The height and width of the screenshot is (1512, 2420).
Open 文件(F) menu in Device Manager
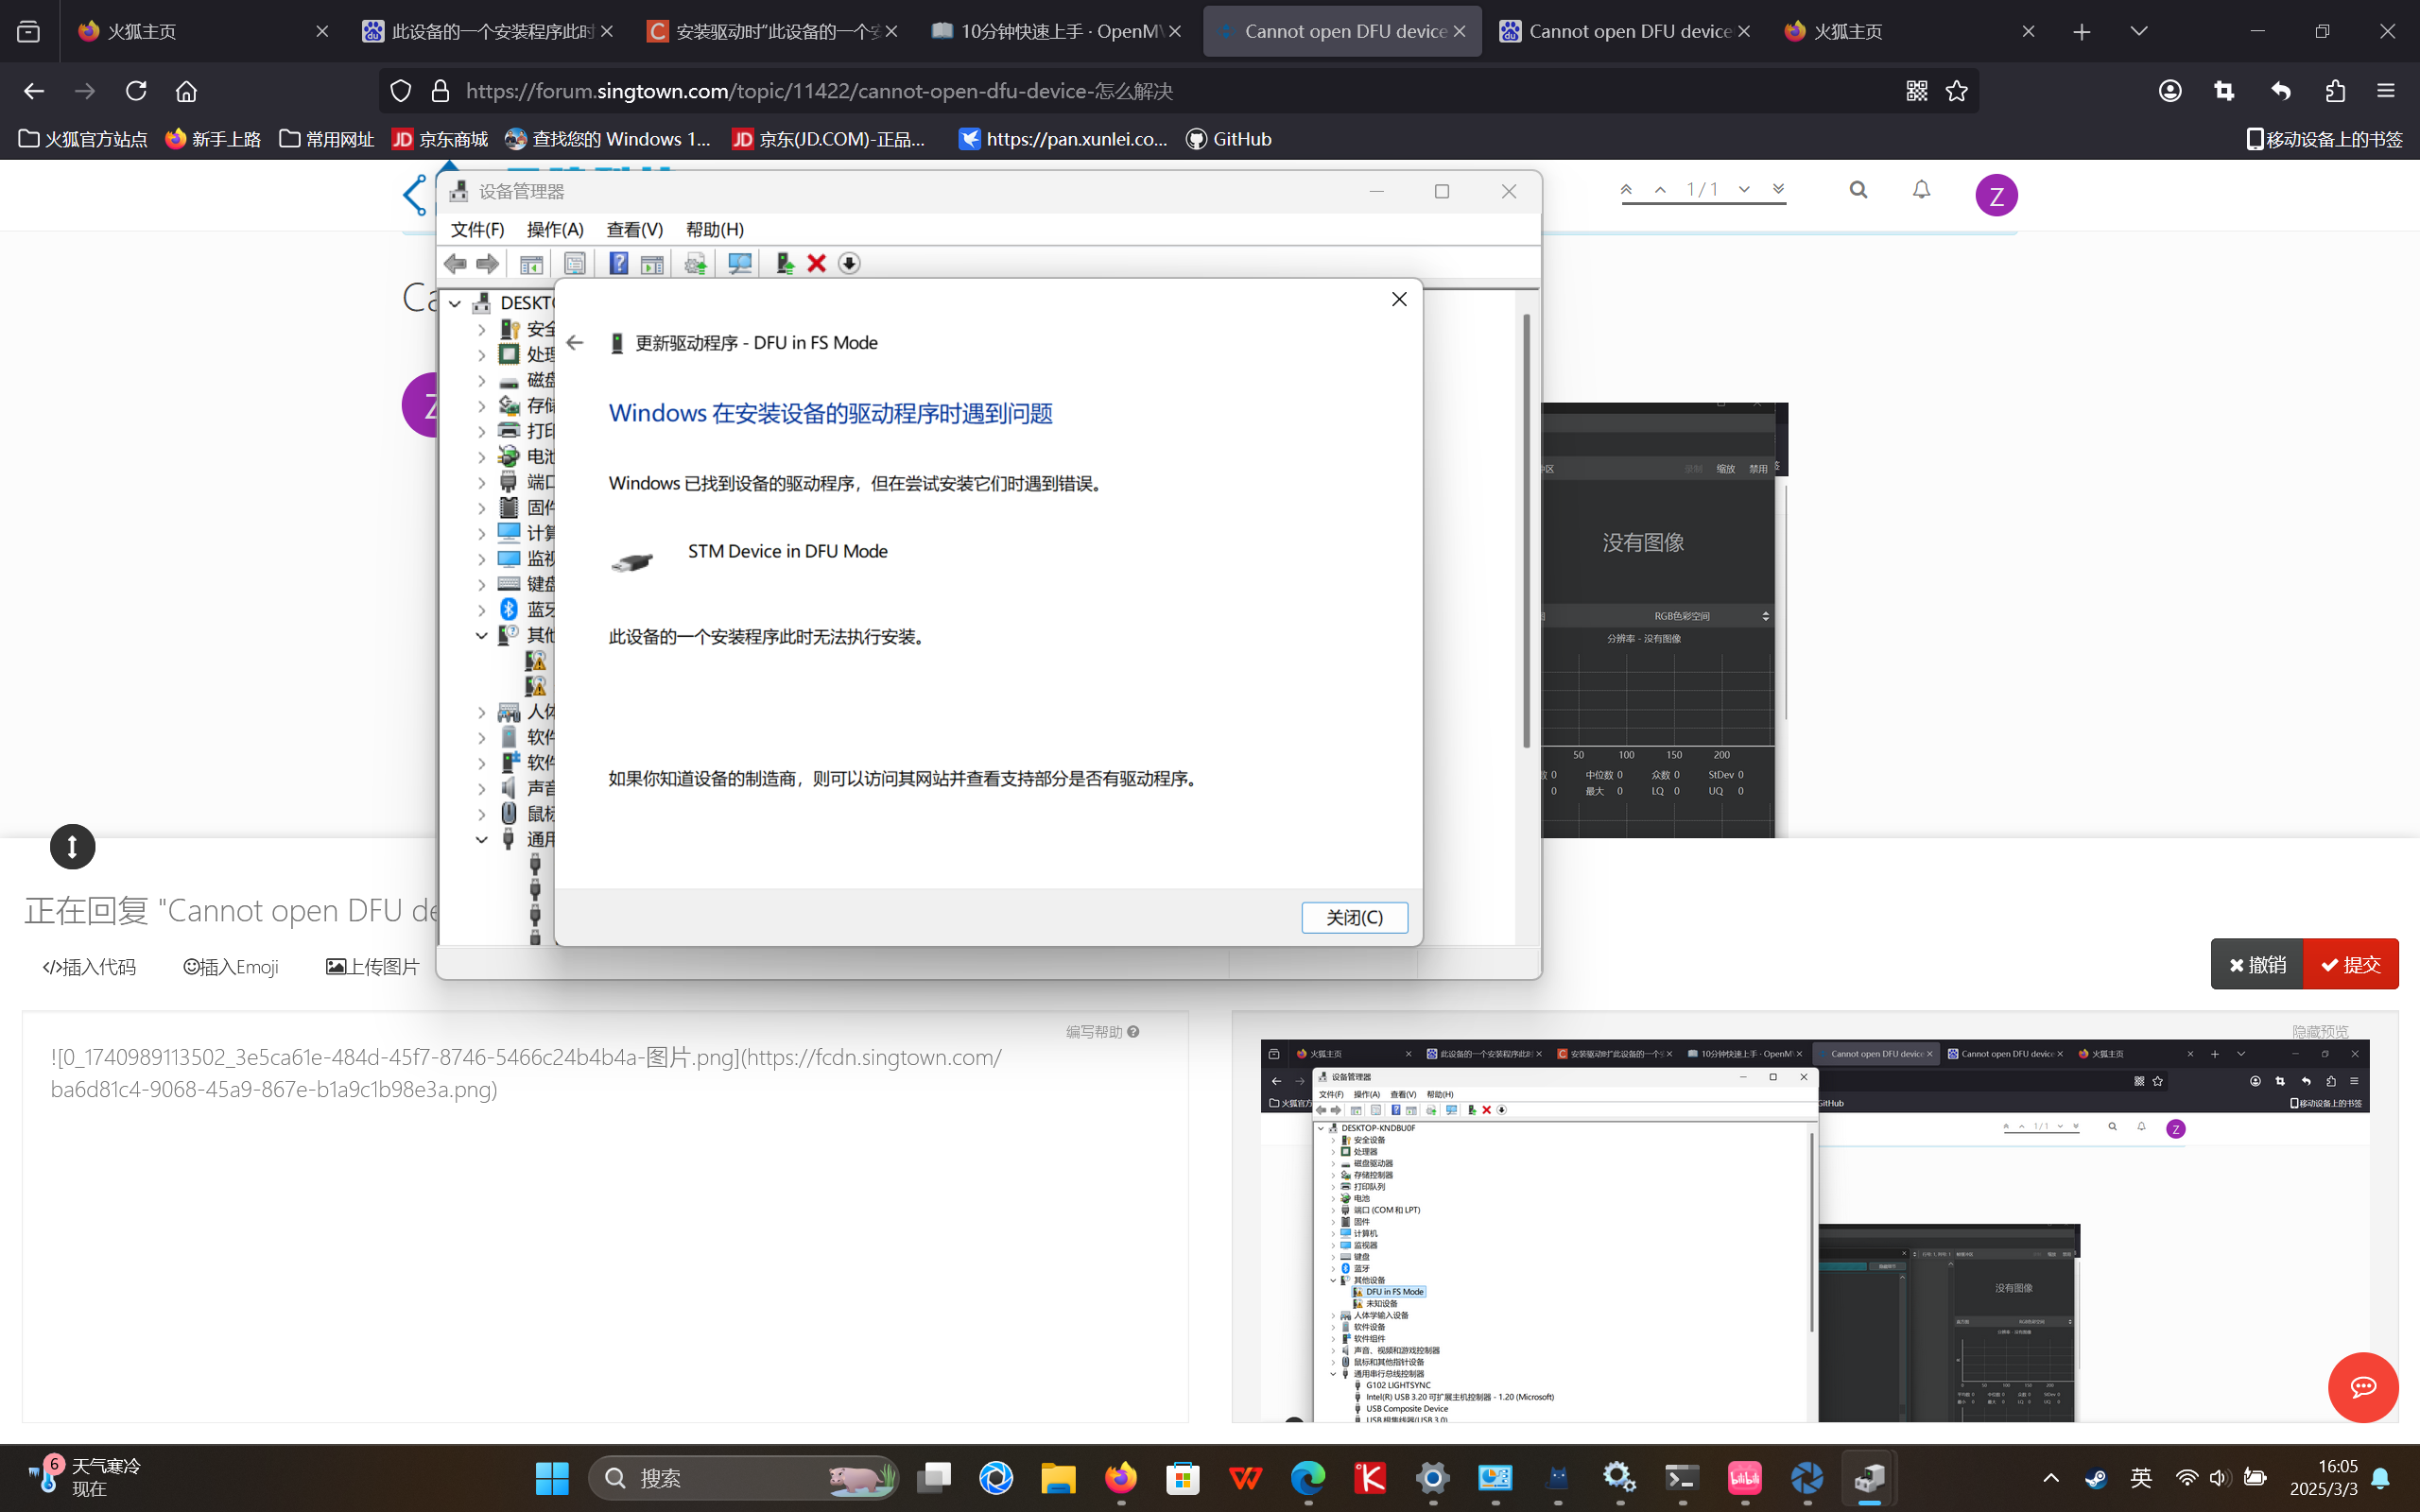477,230
